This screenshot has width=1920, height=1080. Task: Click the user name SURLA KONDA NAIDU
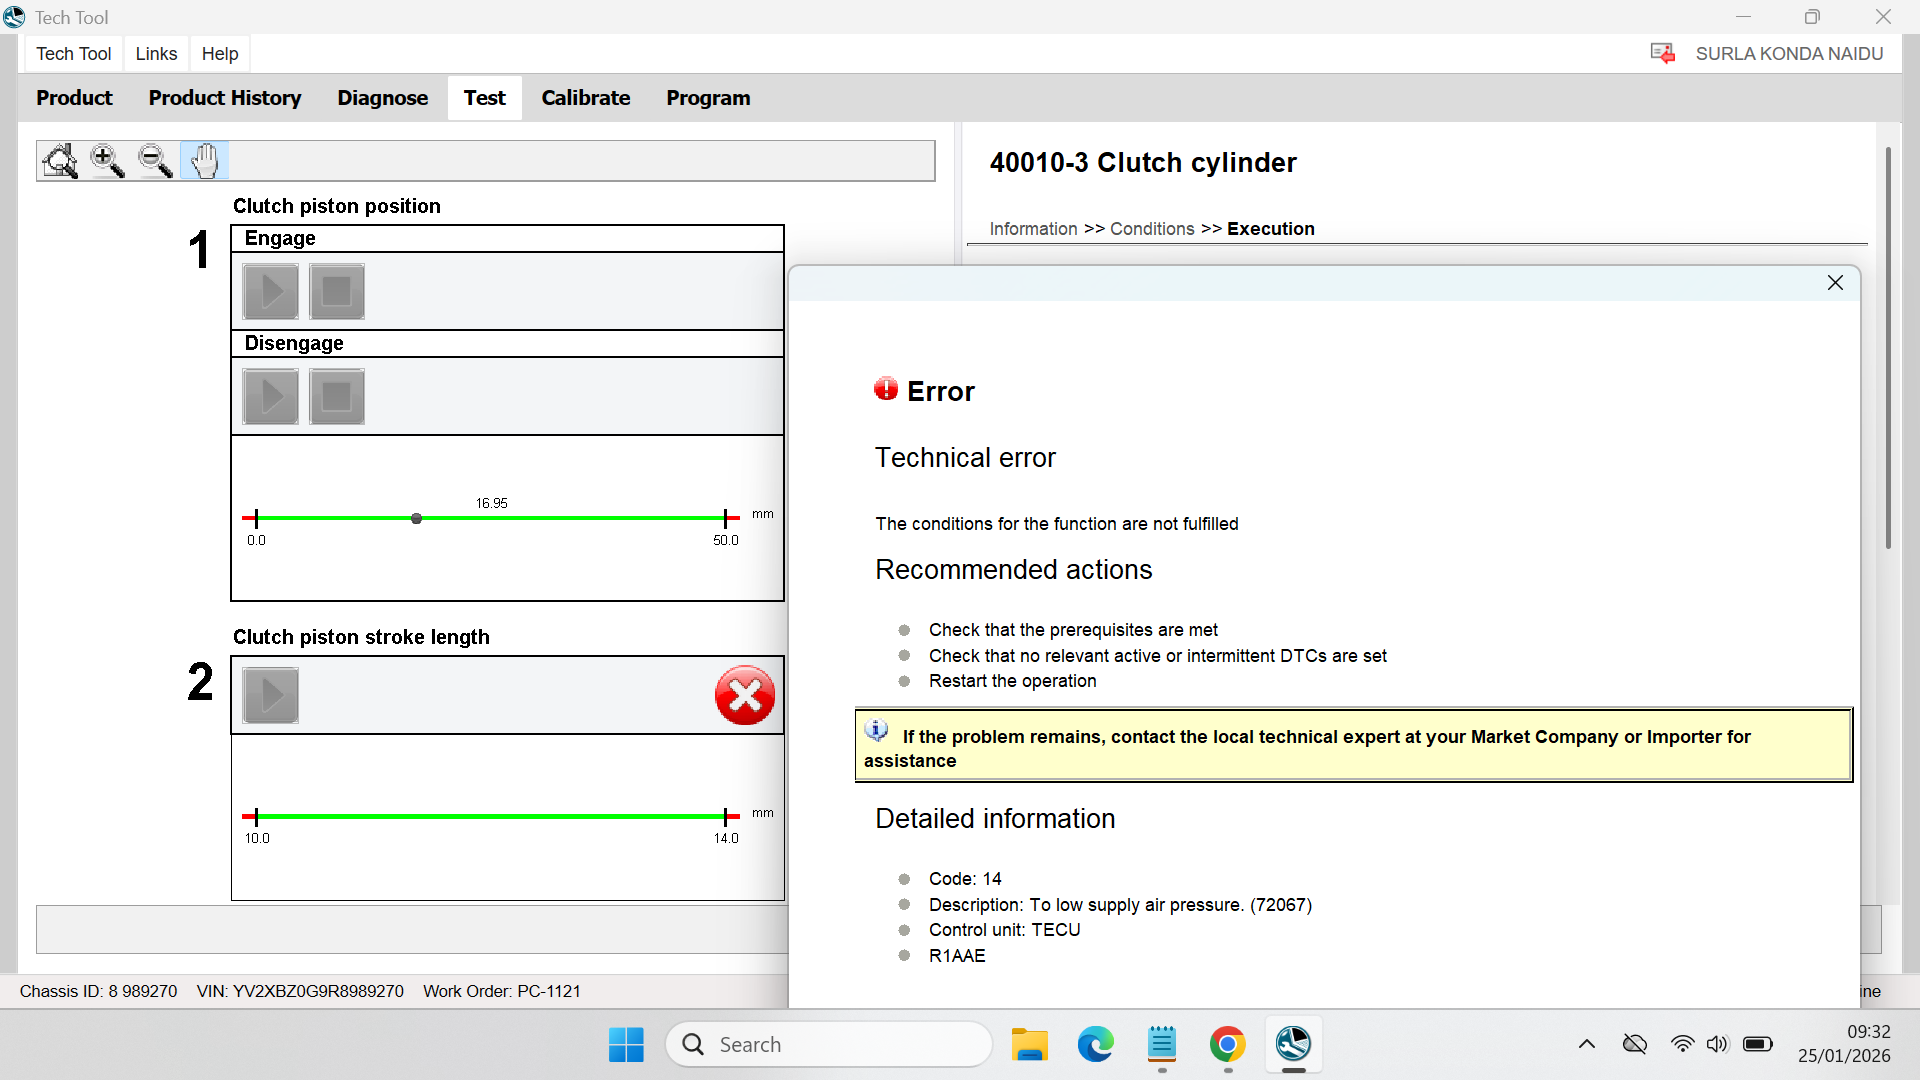pos(1789,54)
